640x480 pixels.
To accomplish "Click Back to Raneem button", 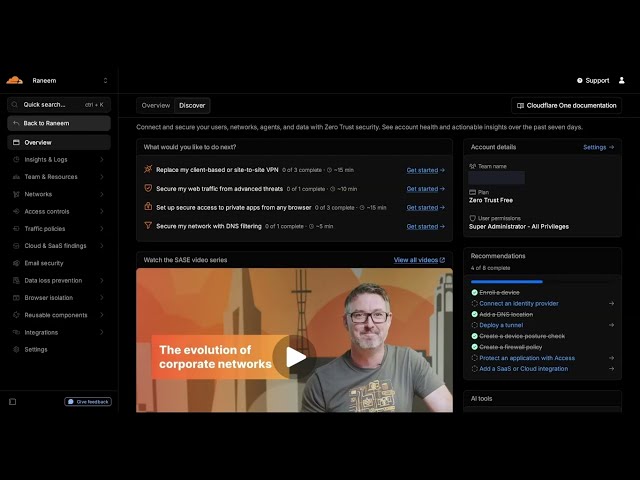I will coord(59,123).
